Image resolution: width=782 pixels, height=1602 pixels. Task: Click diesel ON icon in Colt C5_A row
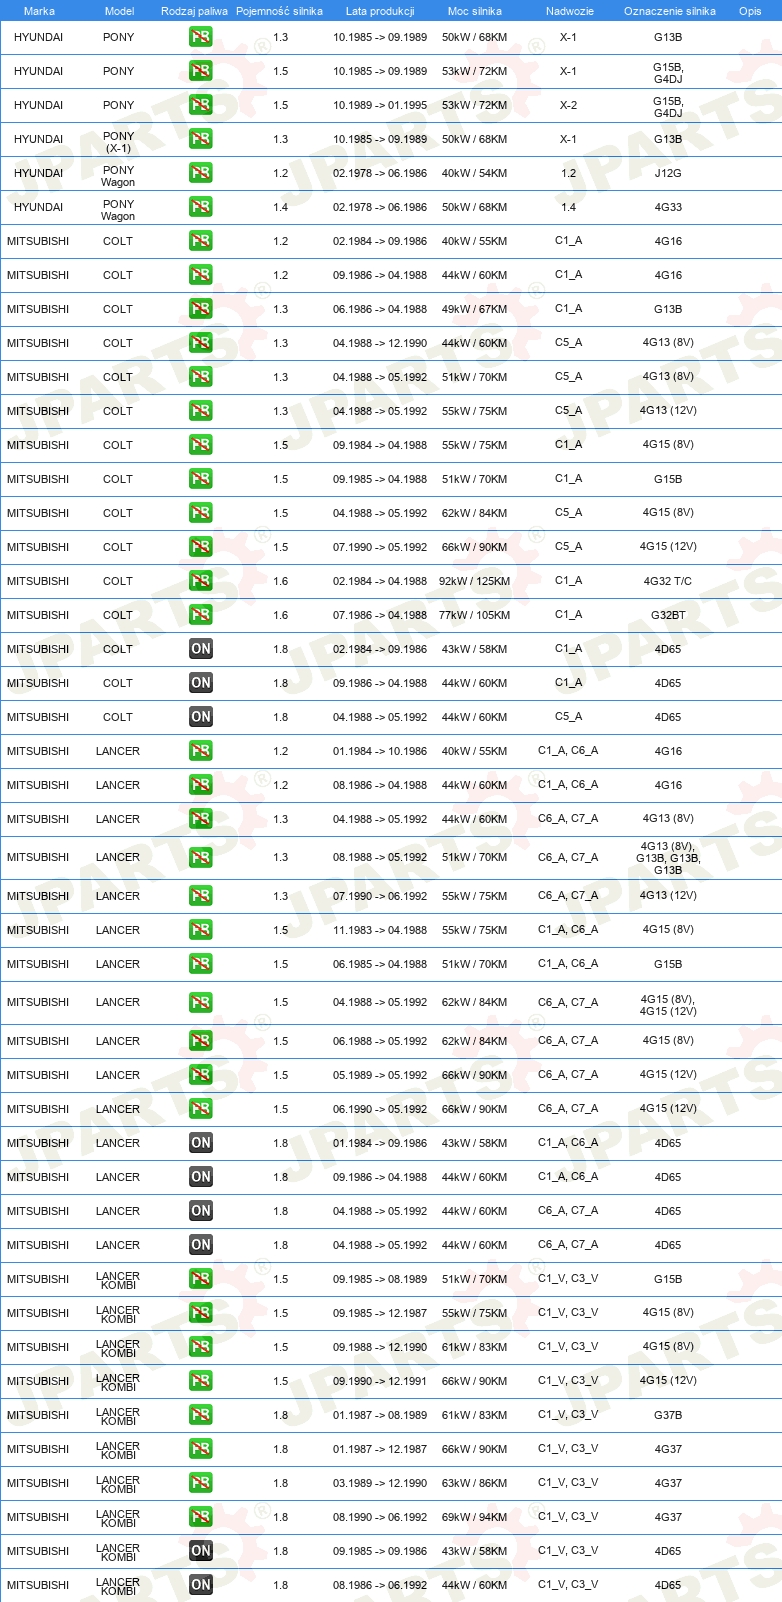point(201,717)
